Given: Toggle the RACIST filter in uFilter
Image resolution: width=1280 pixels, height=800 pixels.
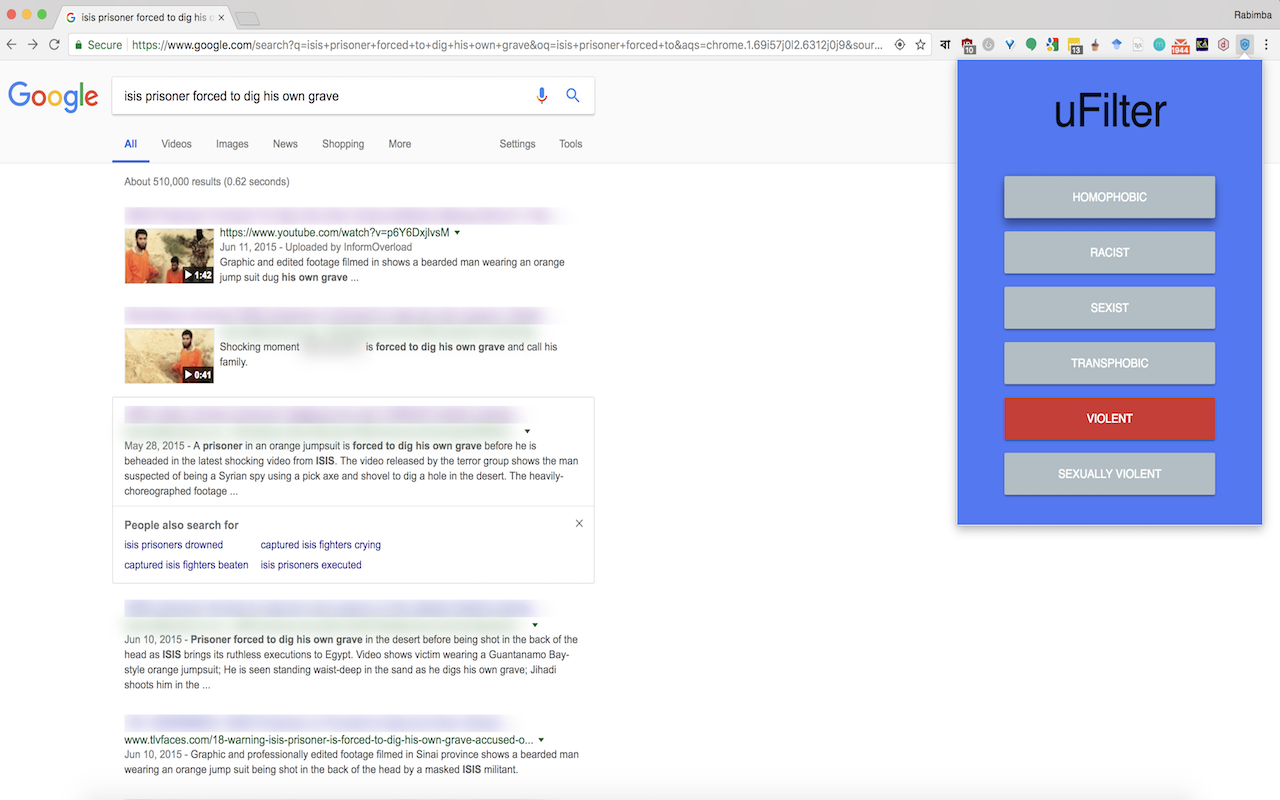Looking at the screenshot, I should tap(1109, 252).
